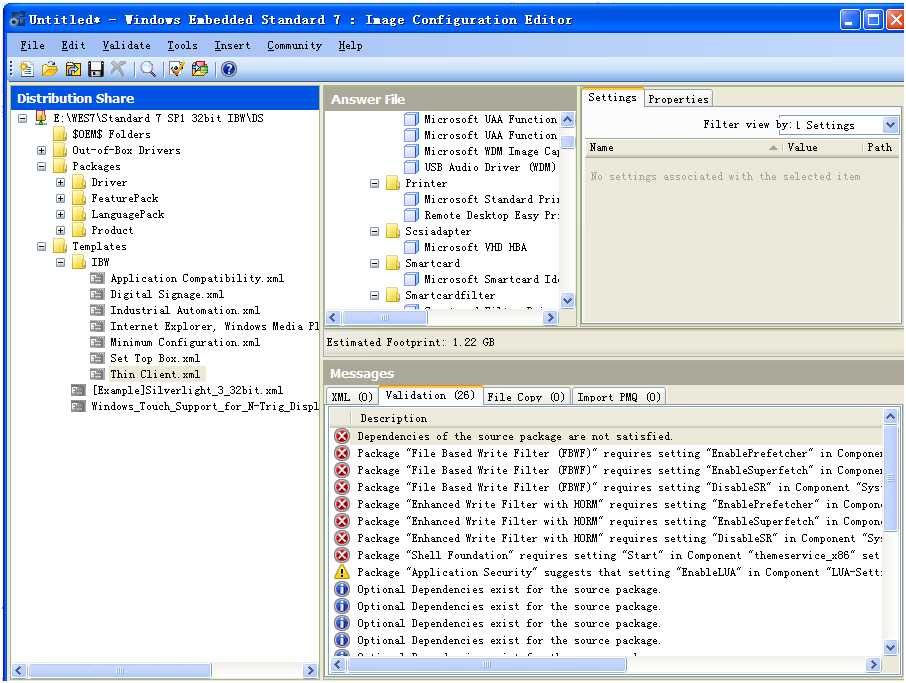Screen dimensions: 906x683
Task: Save the answer file with the floppy icon
Action: (95, 69)
